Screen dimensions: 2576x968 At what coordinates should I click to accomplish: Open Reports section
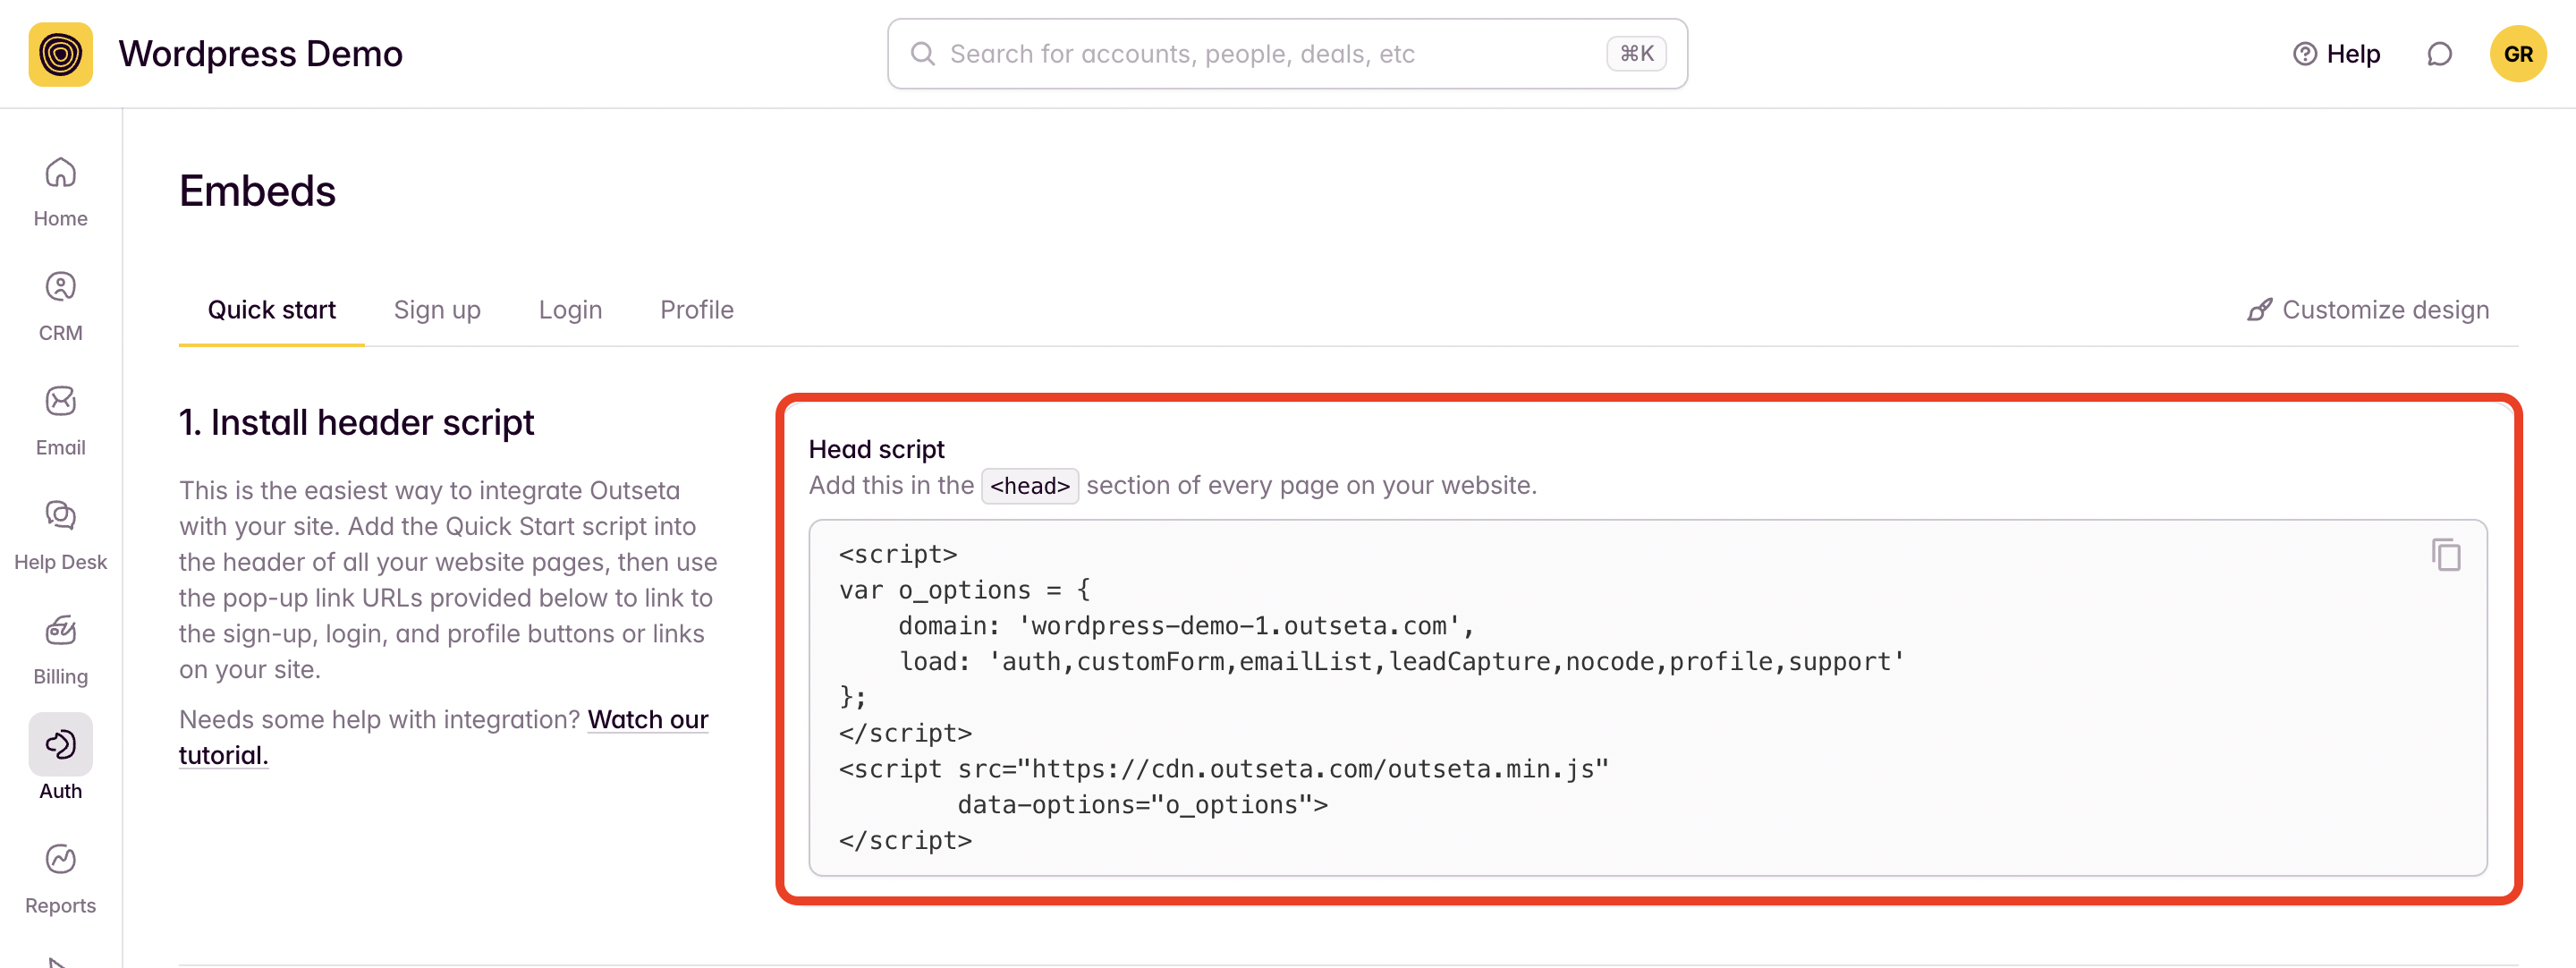pyautogui.click(x=60, y=878)
